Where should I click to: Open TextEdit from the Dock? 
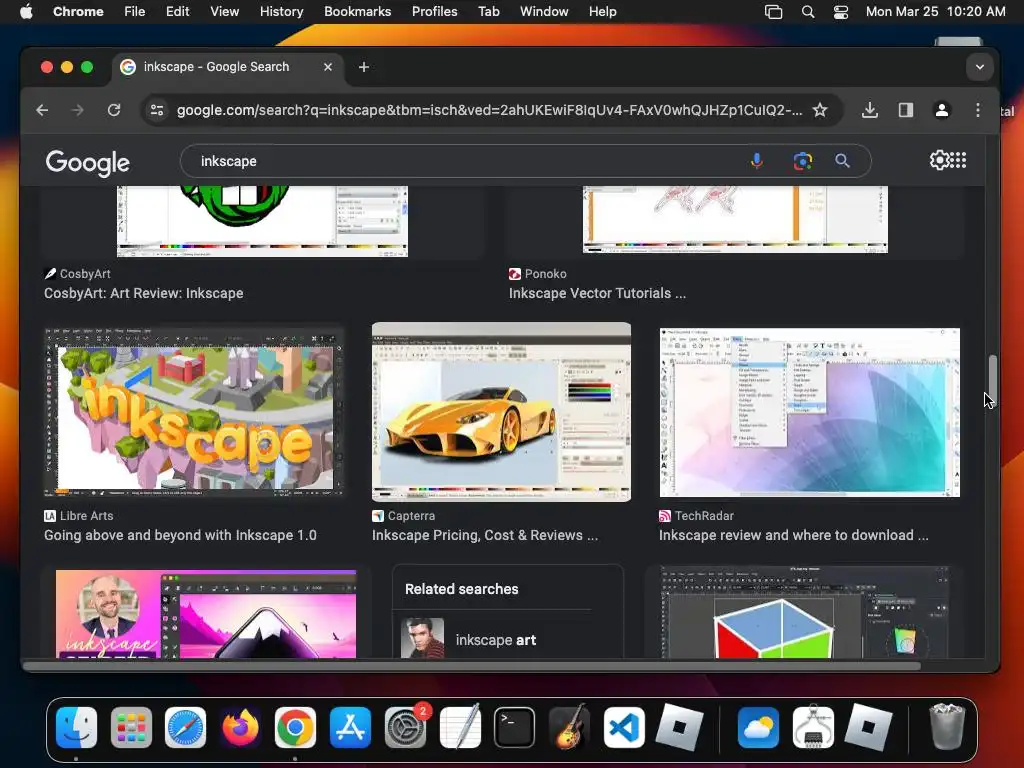(x=460, y=727)
